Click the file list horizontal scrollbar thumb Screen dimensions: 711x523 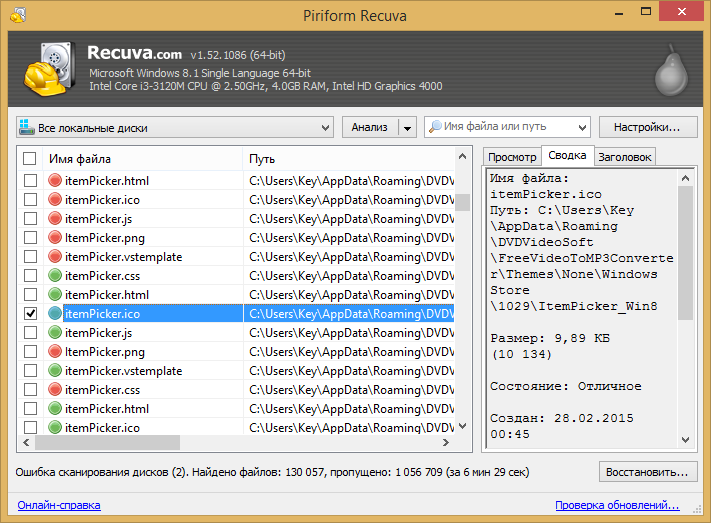click(x=107, y=442)
